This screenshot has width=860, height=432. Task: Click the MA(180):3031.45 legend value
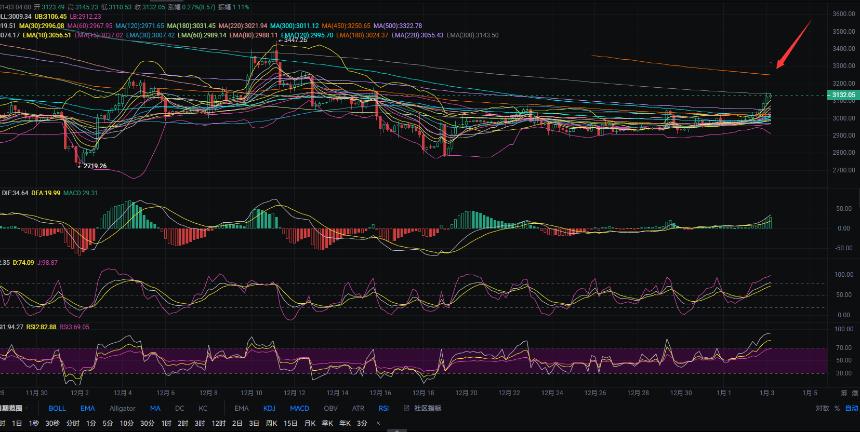pyautogui.click(x=191, y=26)
